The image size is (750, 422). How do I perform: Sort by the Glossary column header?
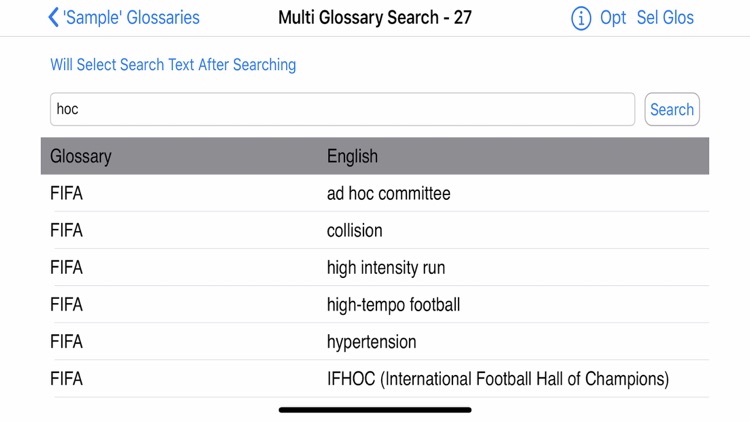[x=81, y=156]
